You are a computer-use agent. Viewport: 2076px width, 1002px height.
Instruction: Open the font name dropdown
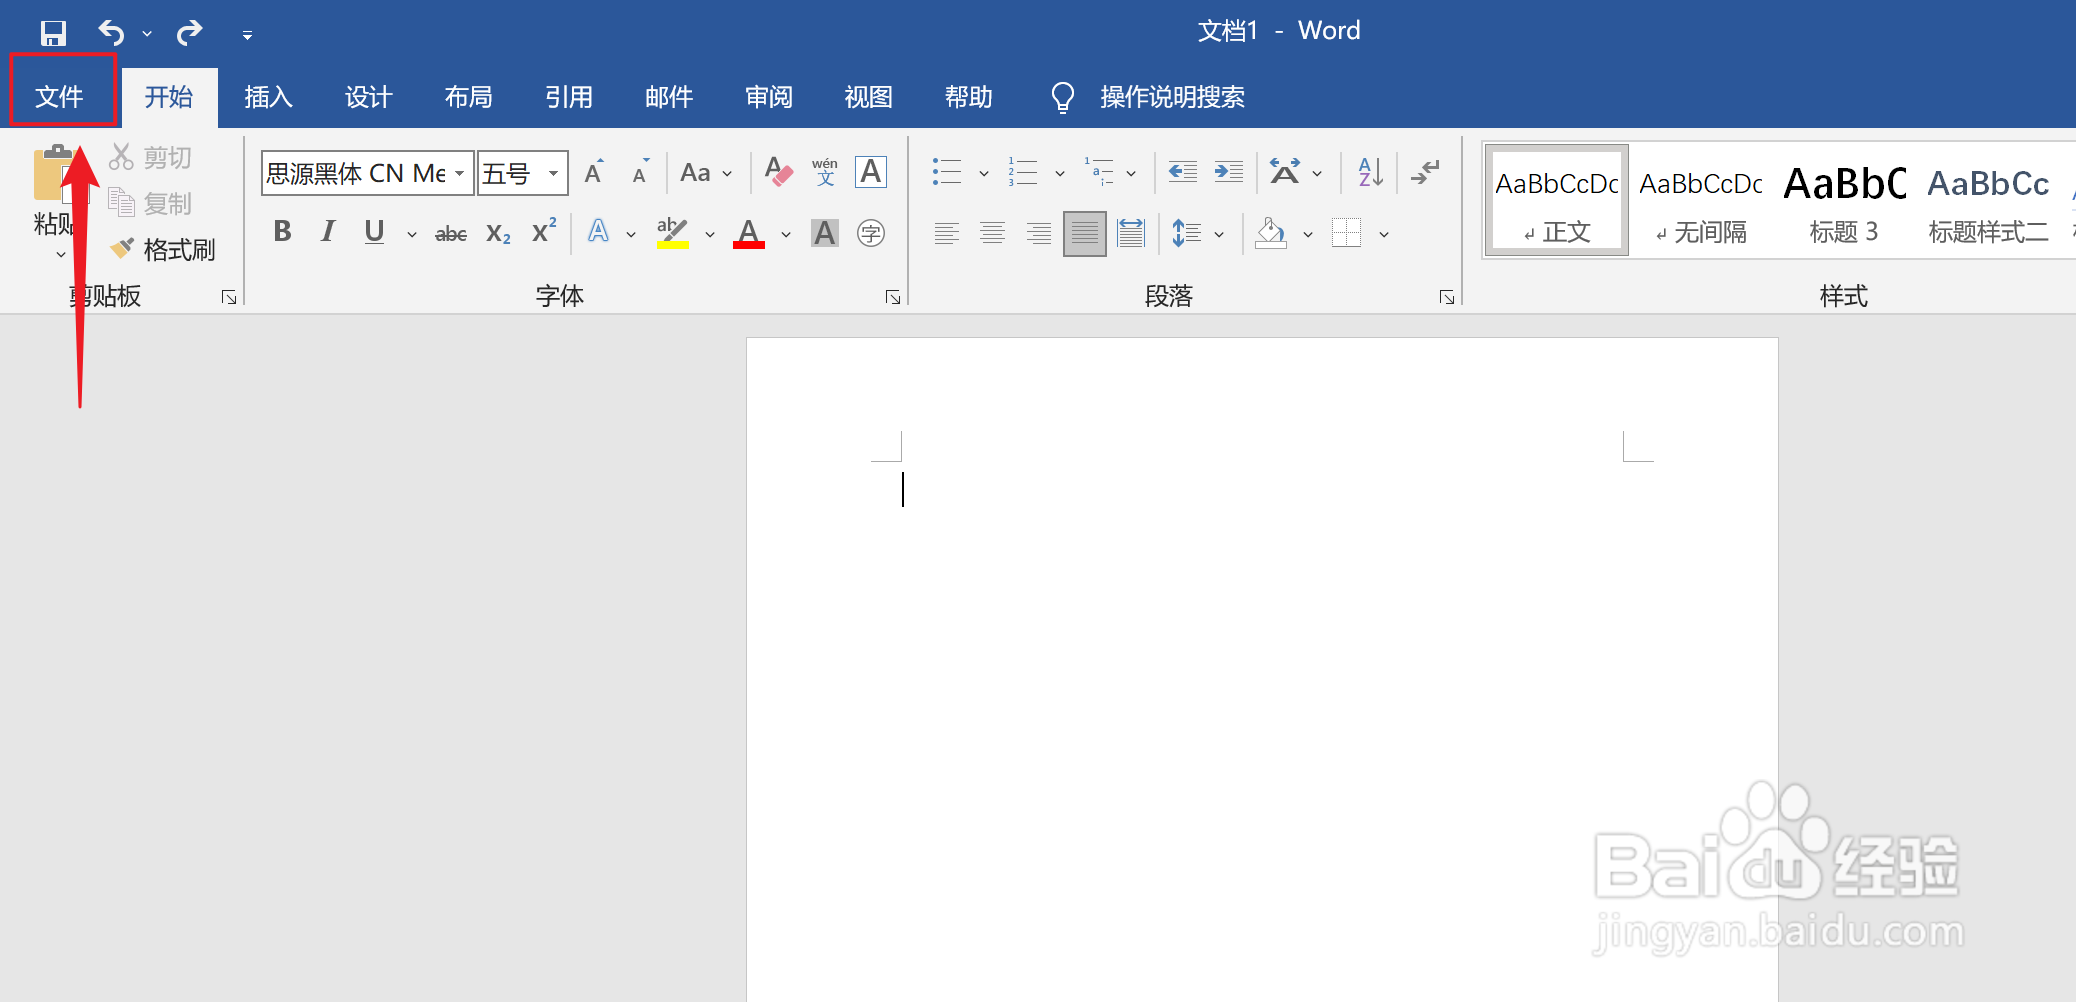[x=459, y=172]
